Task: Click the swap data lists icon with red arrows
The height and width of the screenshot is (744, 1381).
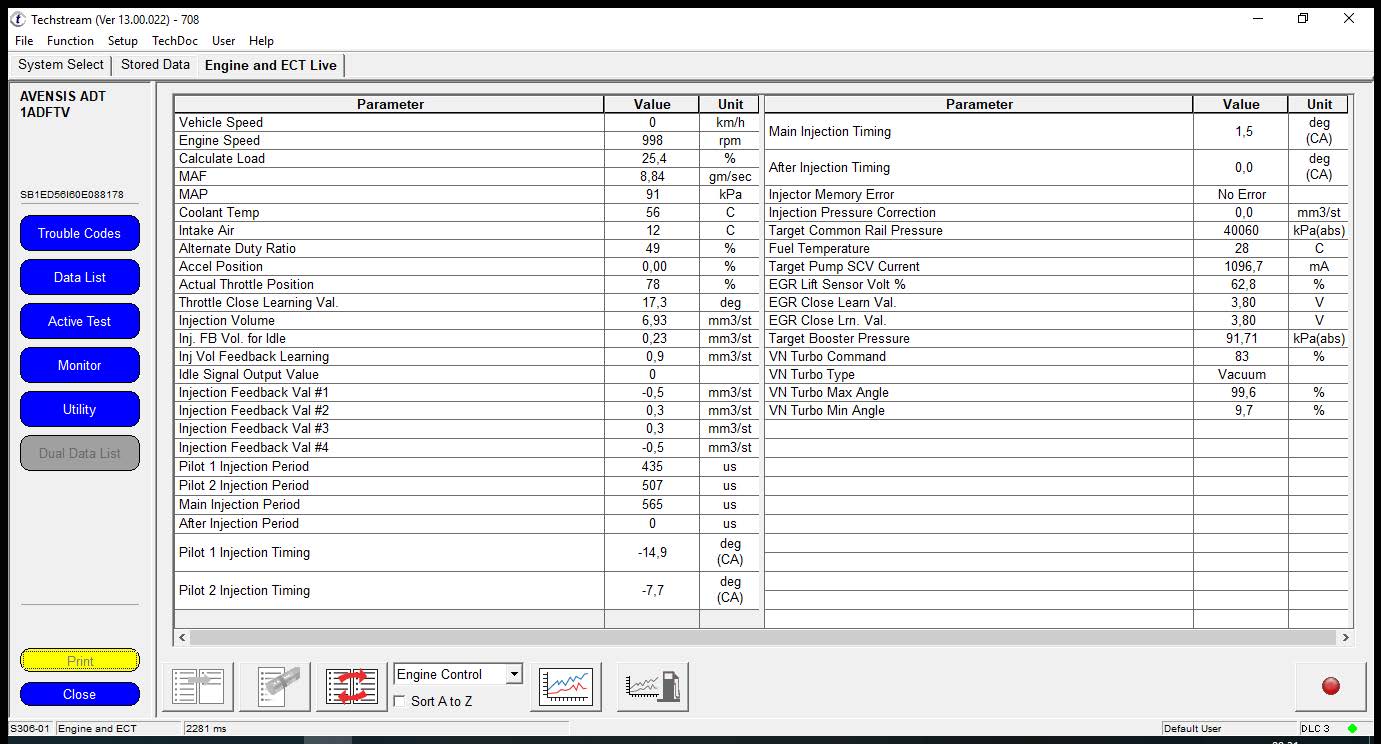Action: (351, 685)
